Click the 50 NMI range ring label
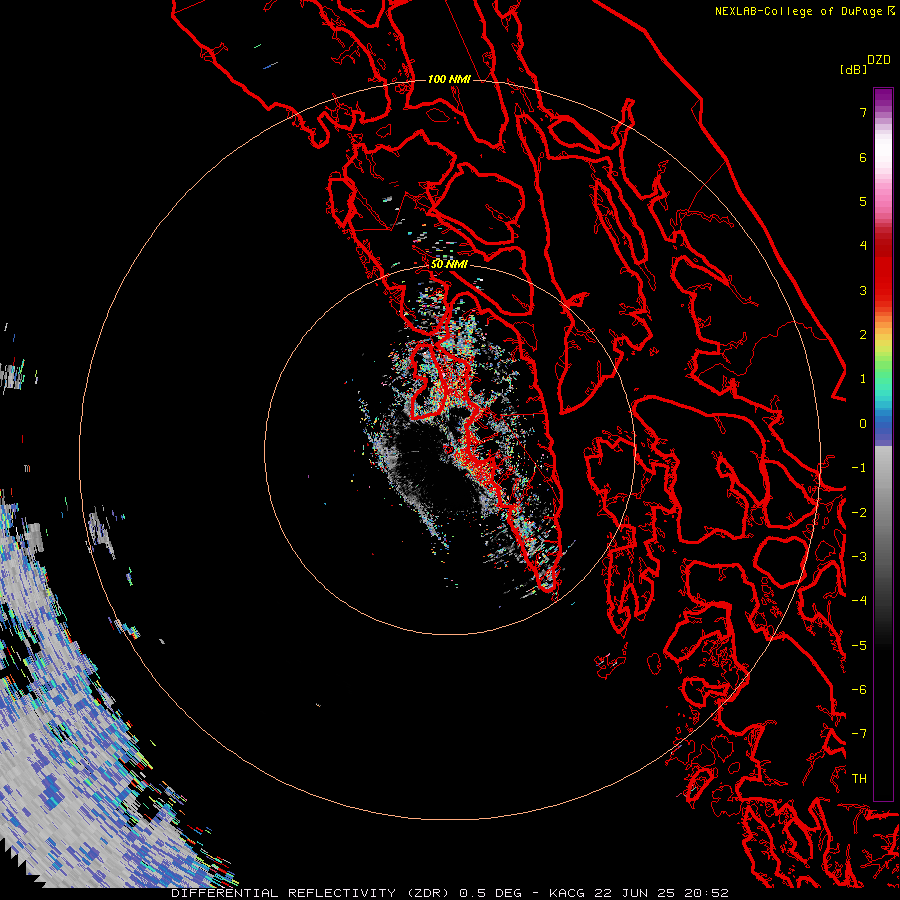900x900 pixels. [x=449, y=264]
